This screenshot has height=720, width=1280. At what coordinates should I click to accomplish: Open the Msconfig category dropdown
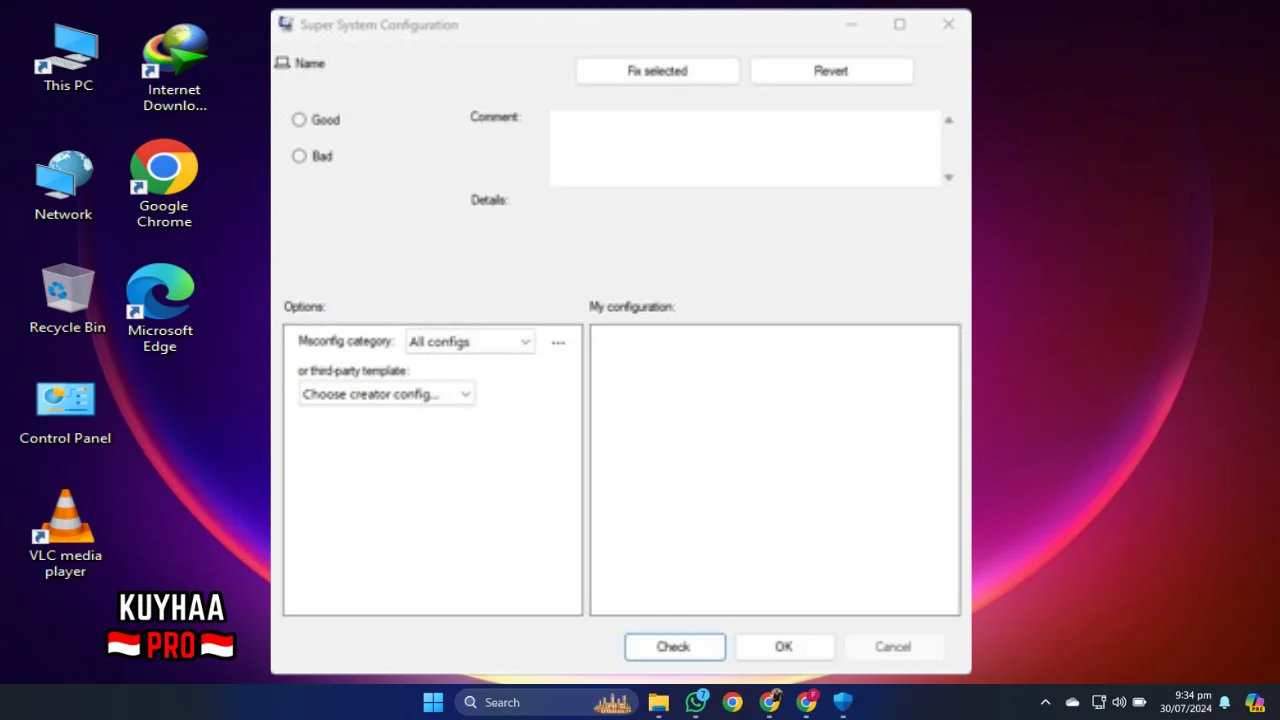click(x=470, y=342)
